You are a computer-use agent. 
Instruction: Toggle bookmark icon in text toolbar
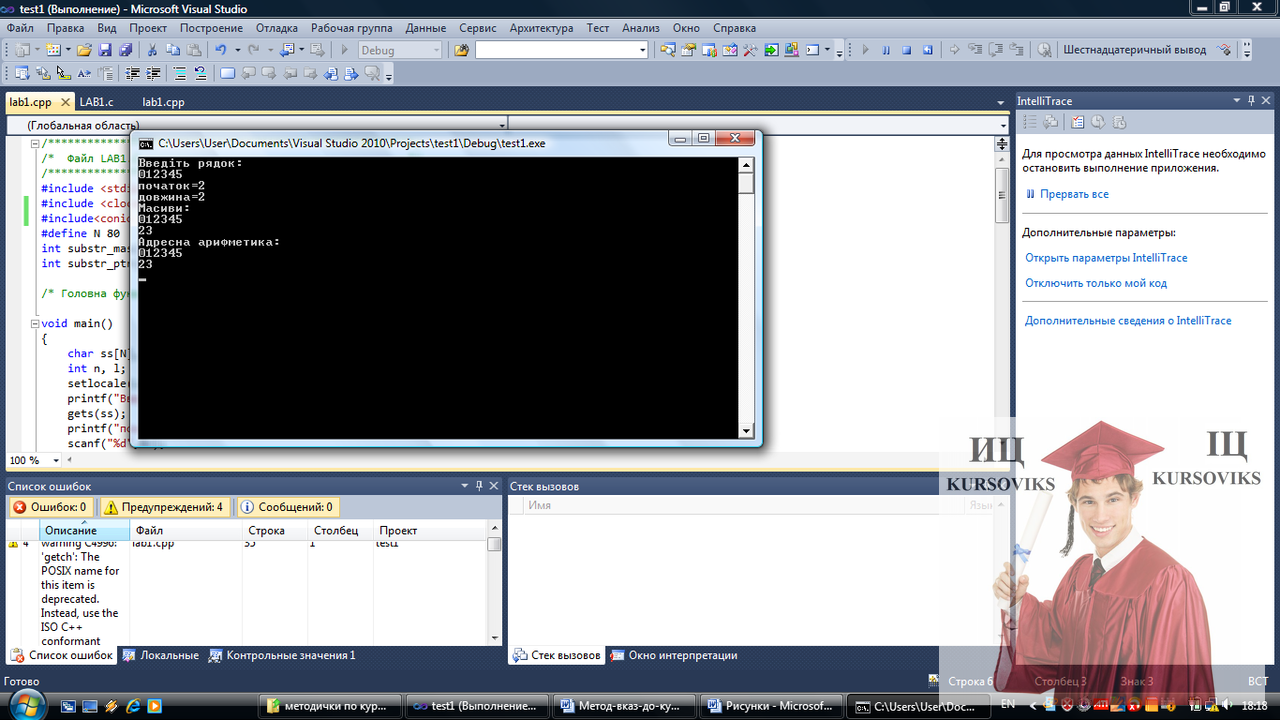click(x=227, y=73)
